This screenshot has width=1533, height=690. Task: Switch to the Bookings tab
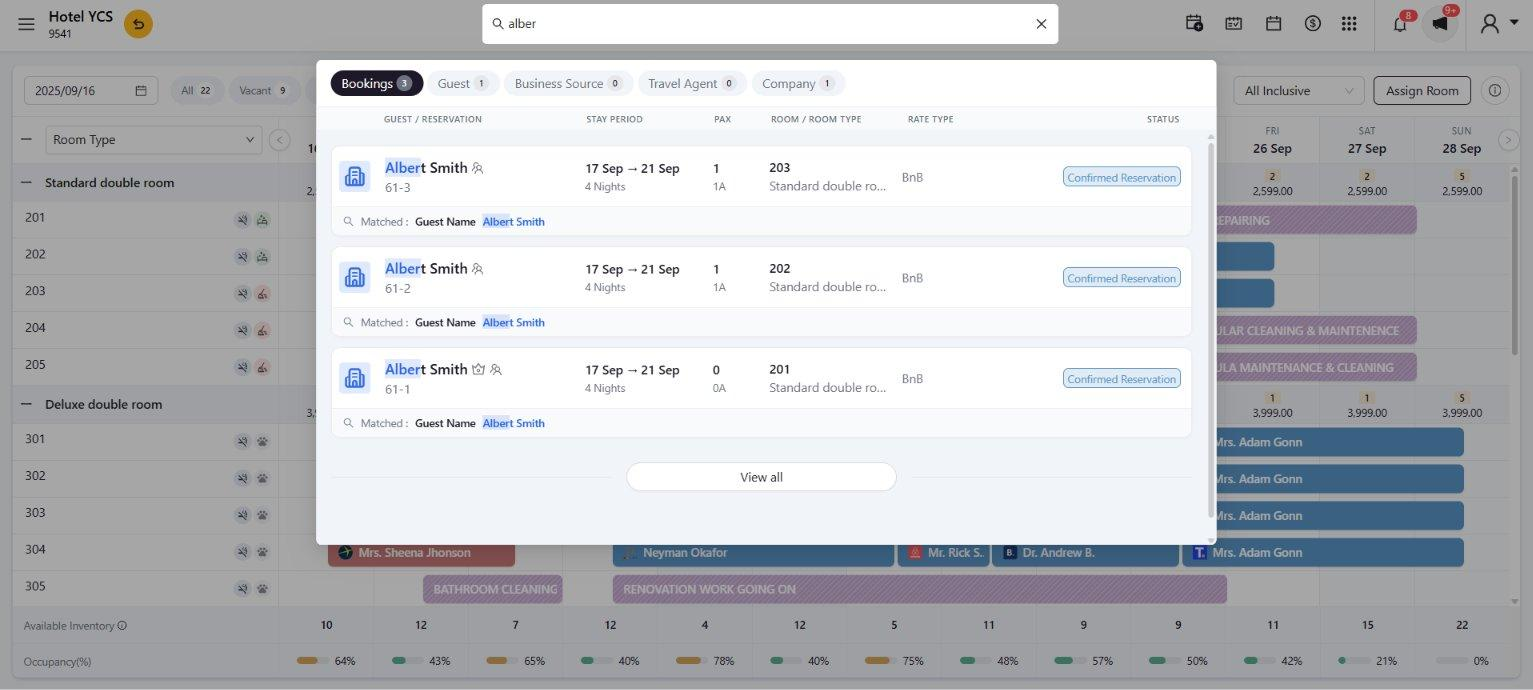[x=377, y=83]
